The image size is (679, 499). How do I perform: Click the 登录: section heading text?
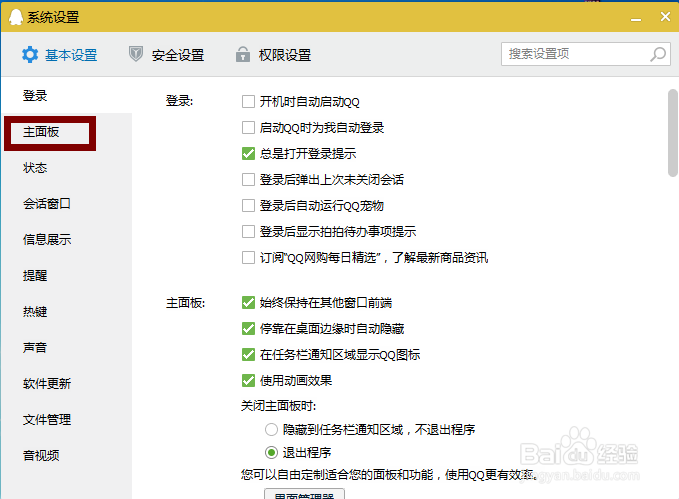pos(179,101)
